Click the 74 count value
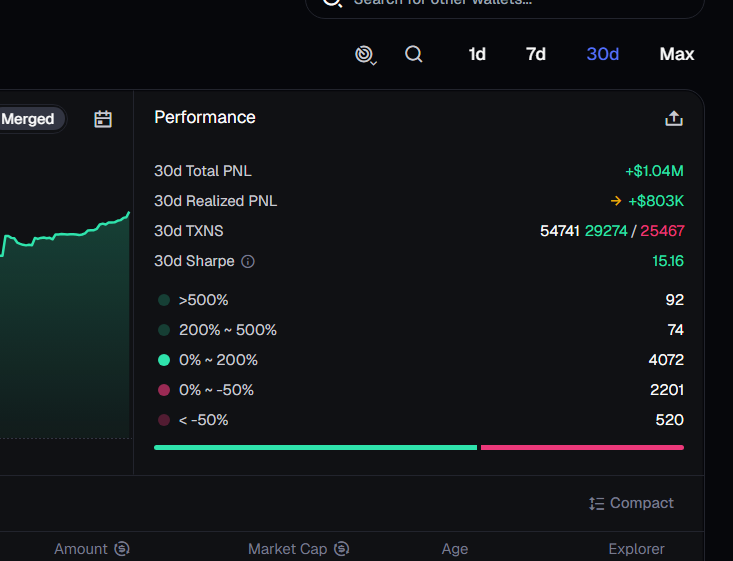The height and width of the screenshot is (561, 733). tap(676, 330)
